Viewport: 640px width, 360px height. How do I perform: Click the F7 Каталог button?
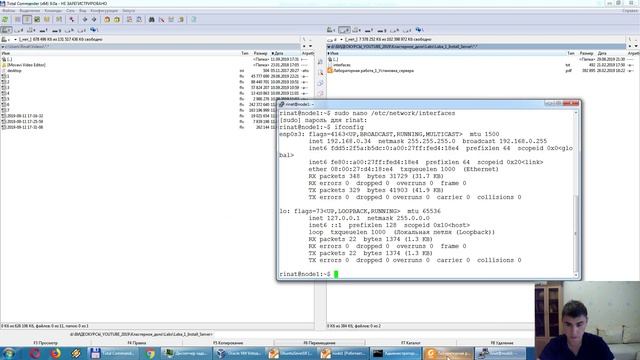coord(411,343)
